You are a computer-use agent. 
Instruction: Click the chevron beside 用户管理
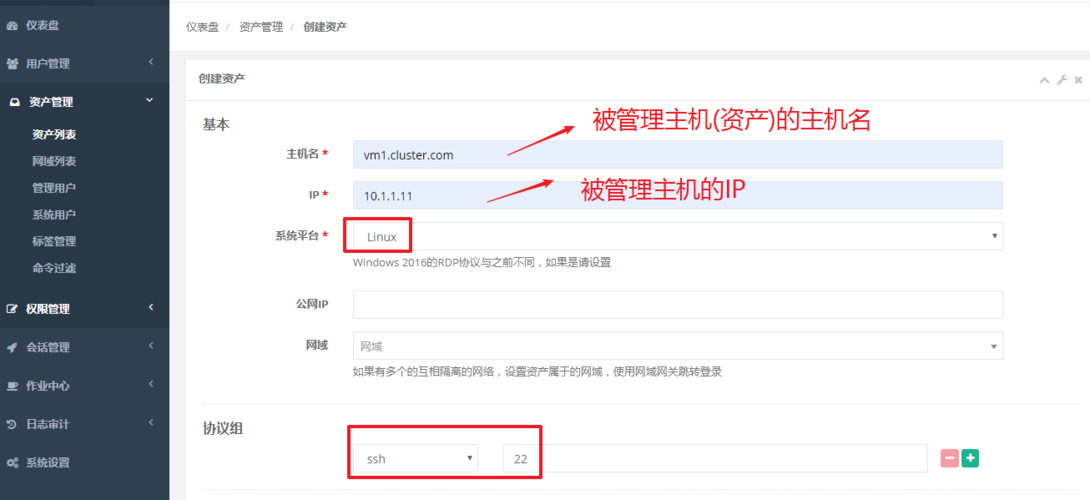click(x=151, y=63)
